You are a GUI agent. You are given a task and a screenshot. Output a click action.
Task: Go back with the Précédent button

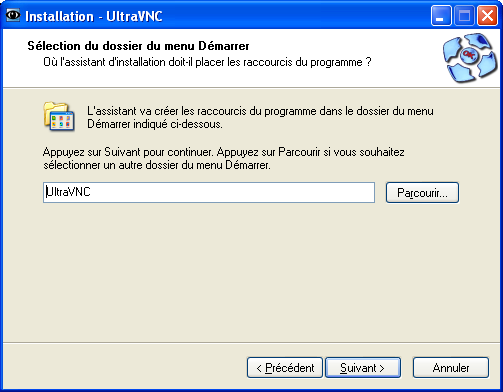pos(285,368)
